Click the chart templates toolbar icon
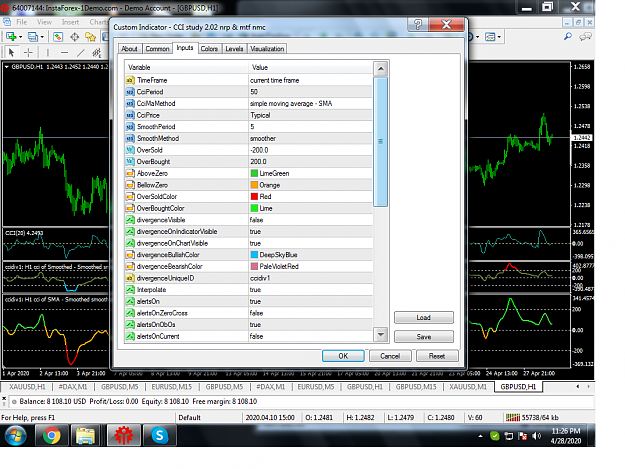The image size is (625, 469). pyautogui.click(x=490, y=37)
